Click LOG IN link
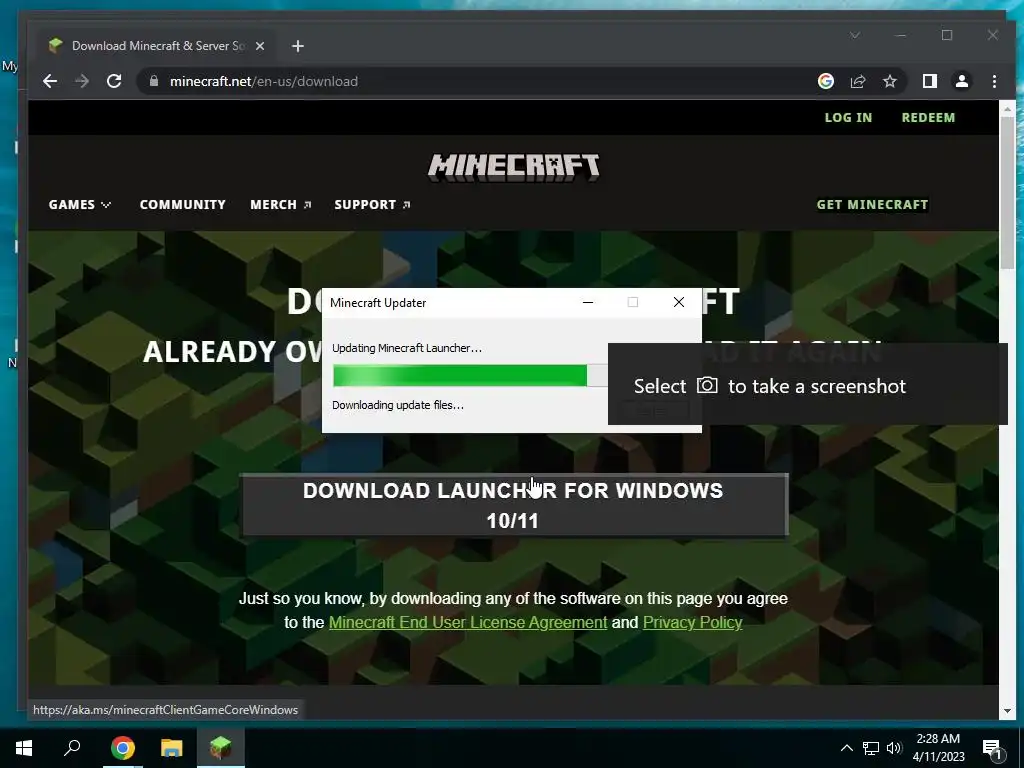Viewport: 1024px width, 768px height. coord(848,118)
